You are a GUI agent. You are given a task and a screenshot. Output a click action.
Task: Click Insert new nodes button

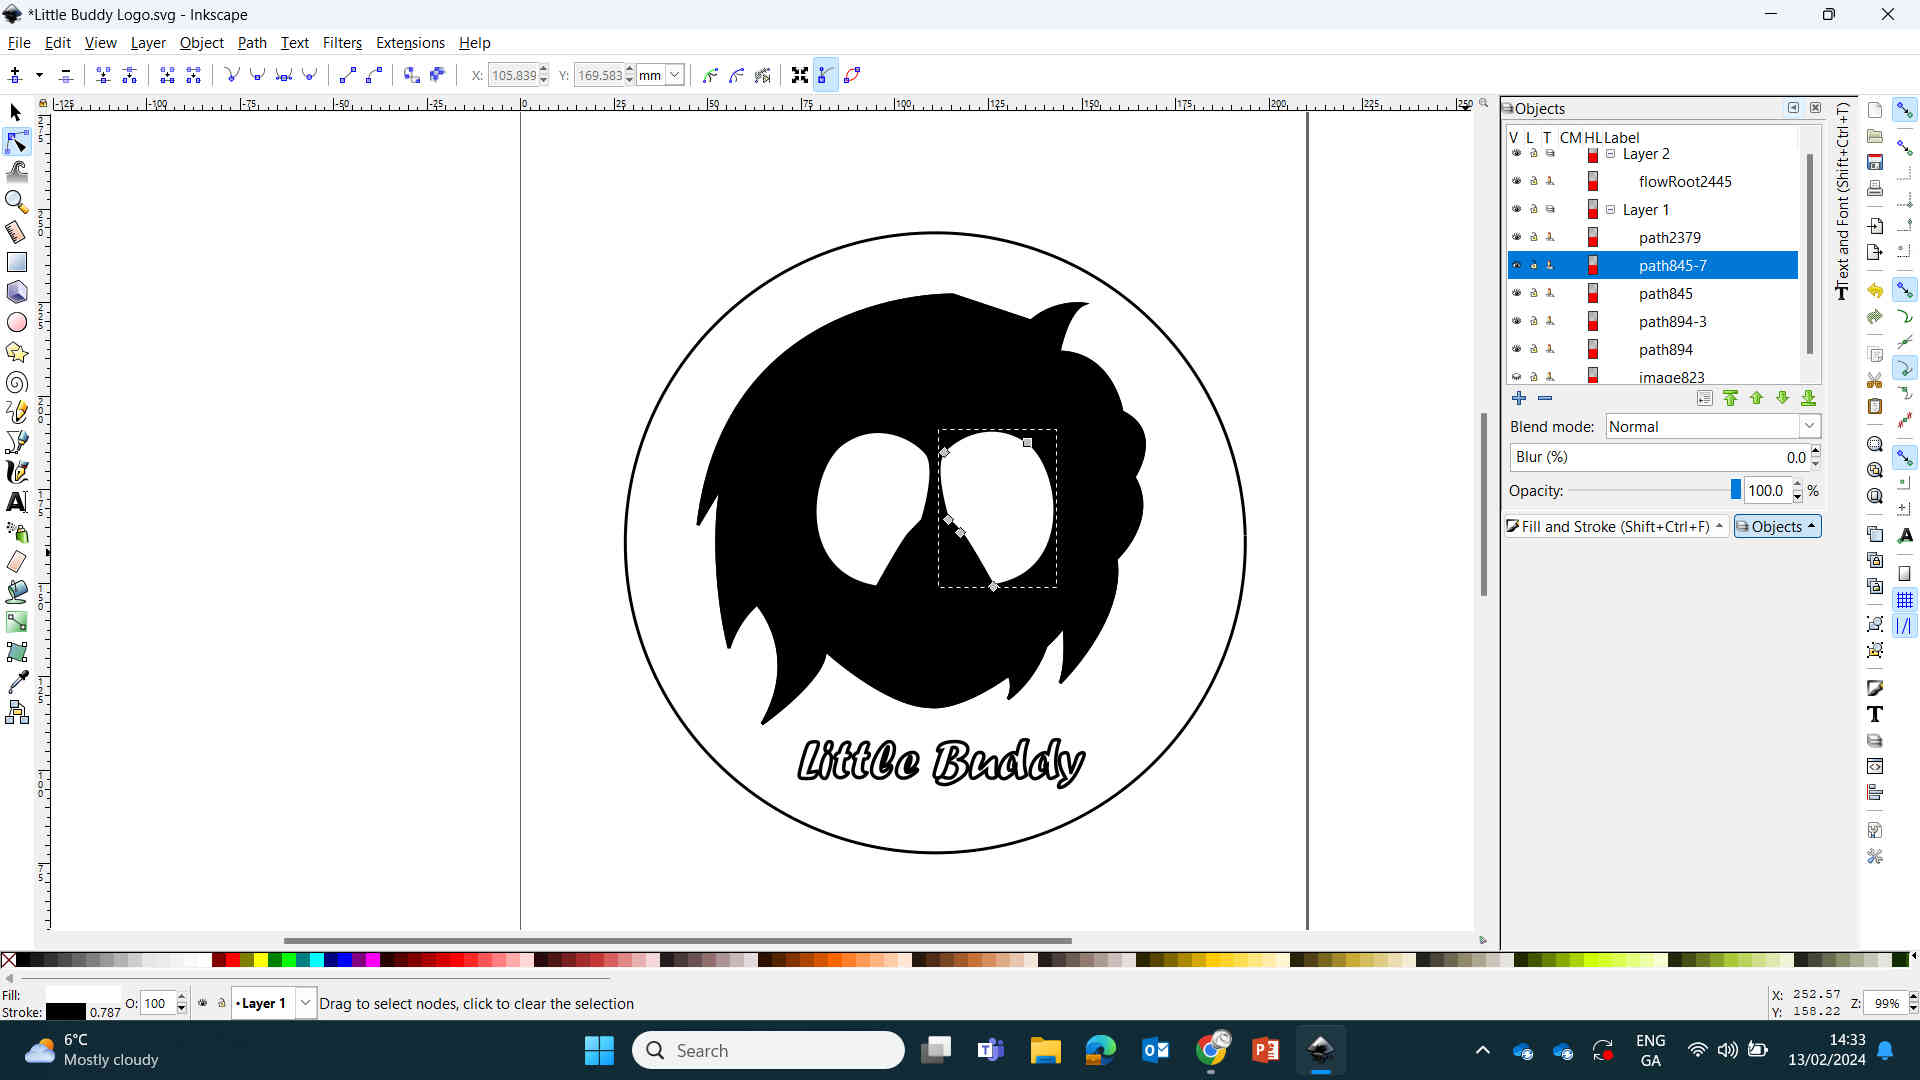coord(15,75)
